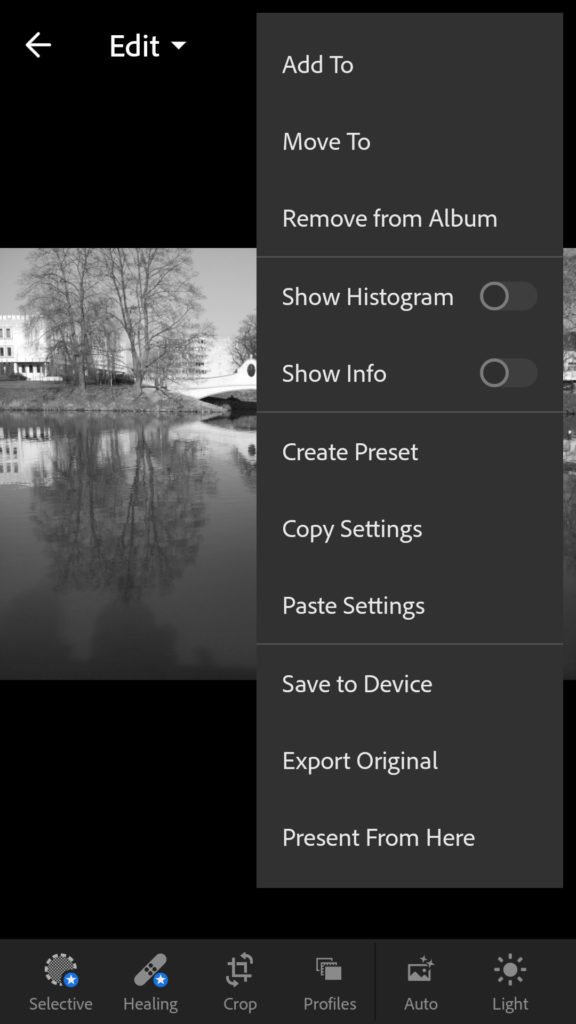Enable the Show Histogram switch
Screen dimensions: 576x1024
coord(509,296)
